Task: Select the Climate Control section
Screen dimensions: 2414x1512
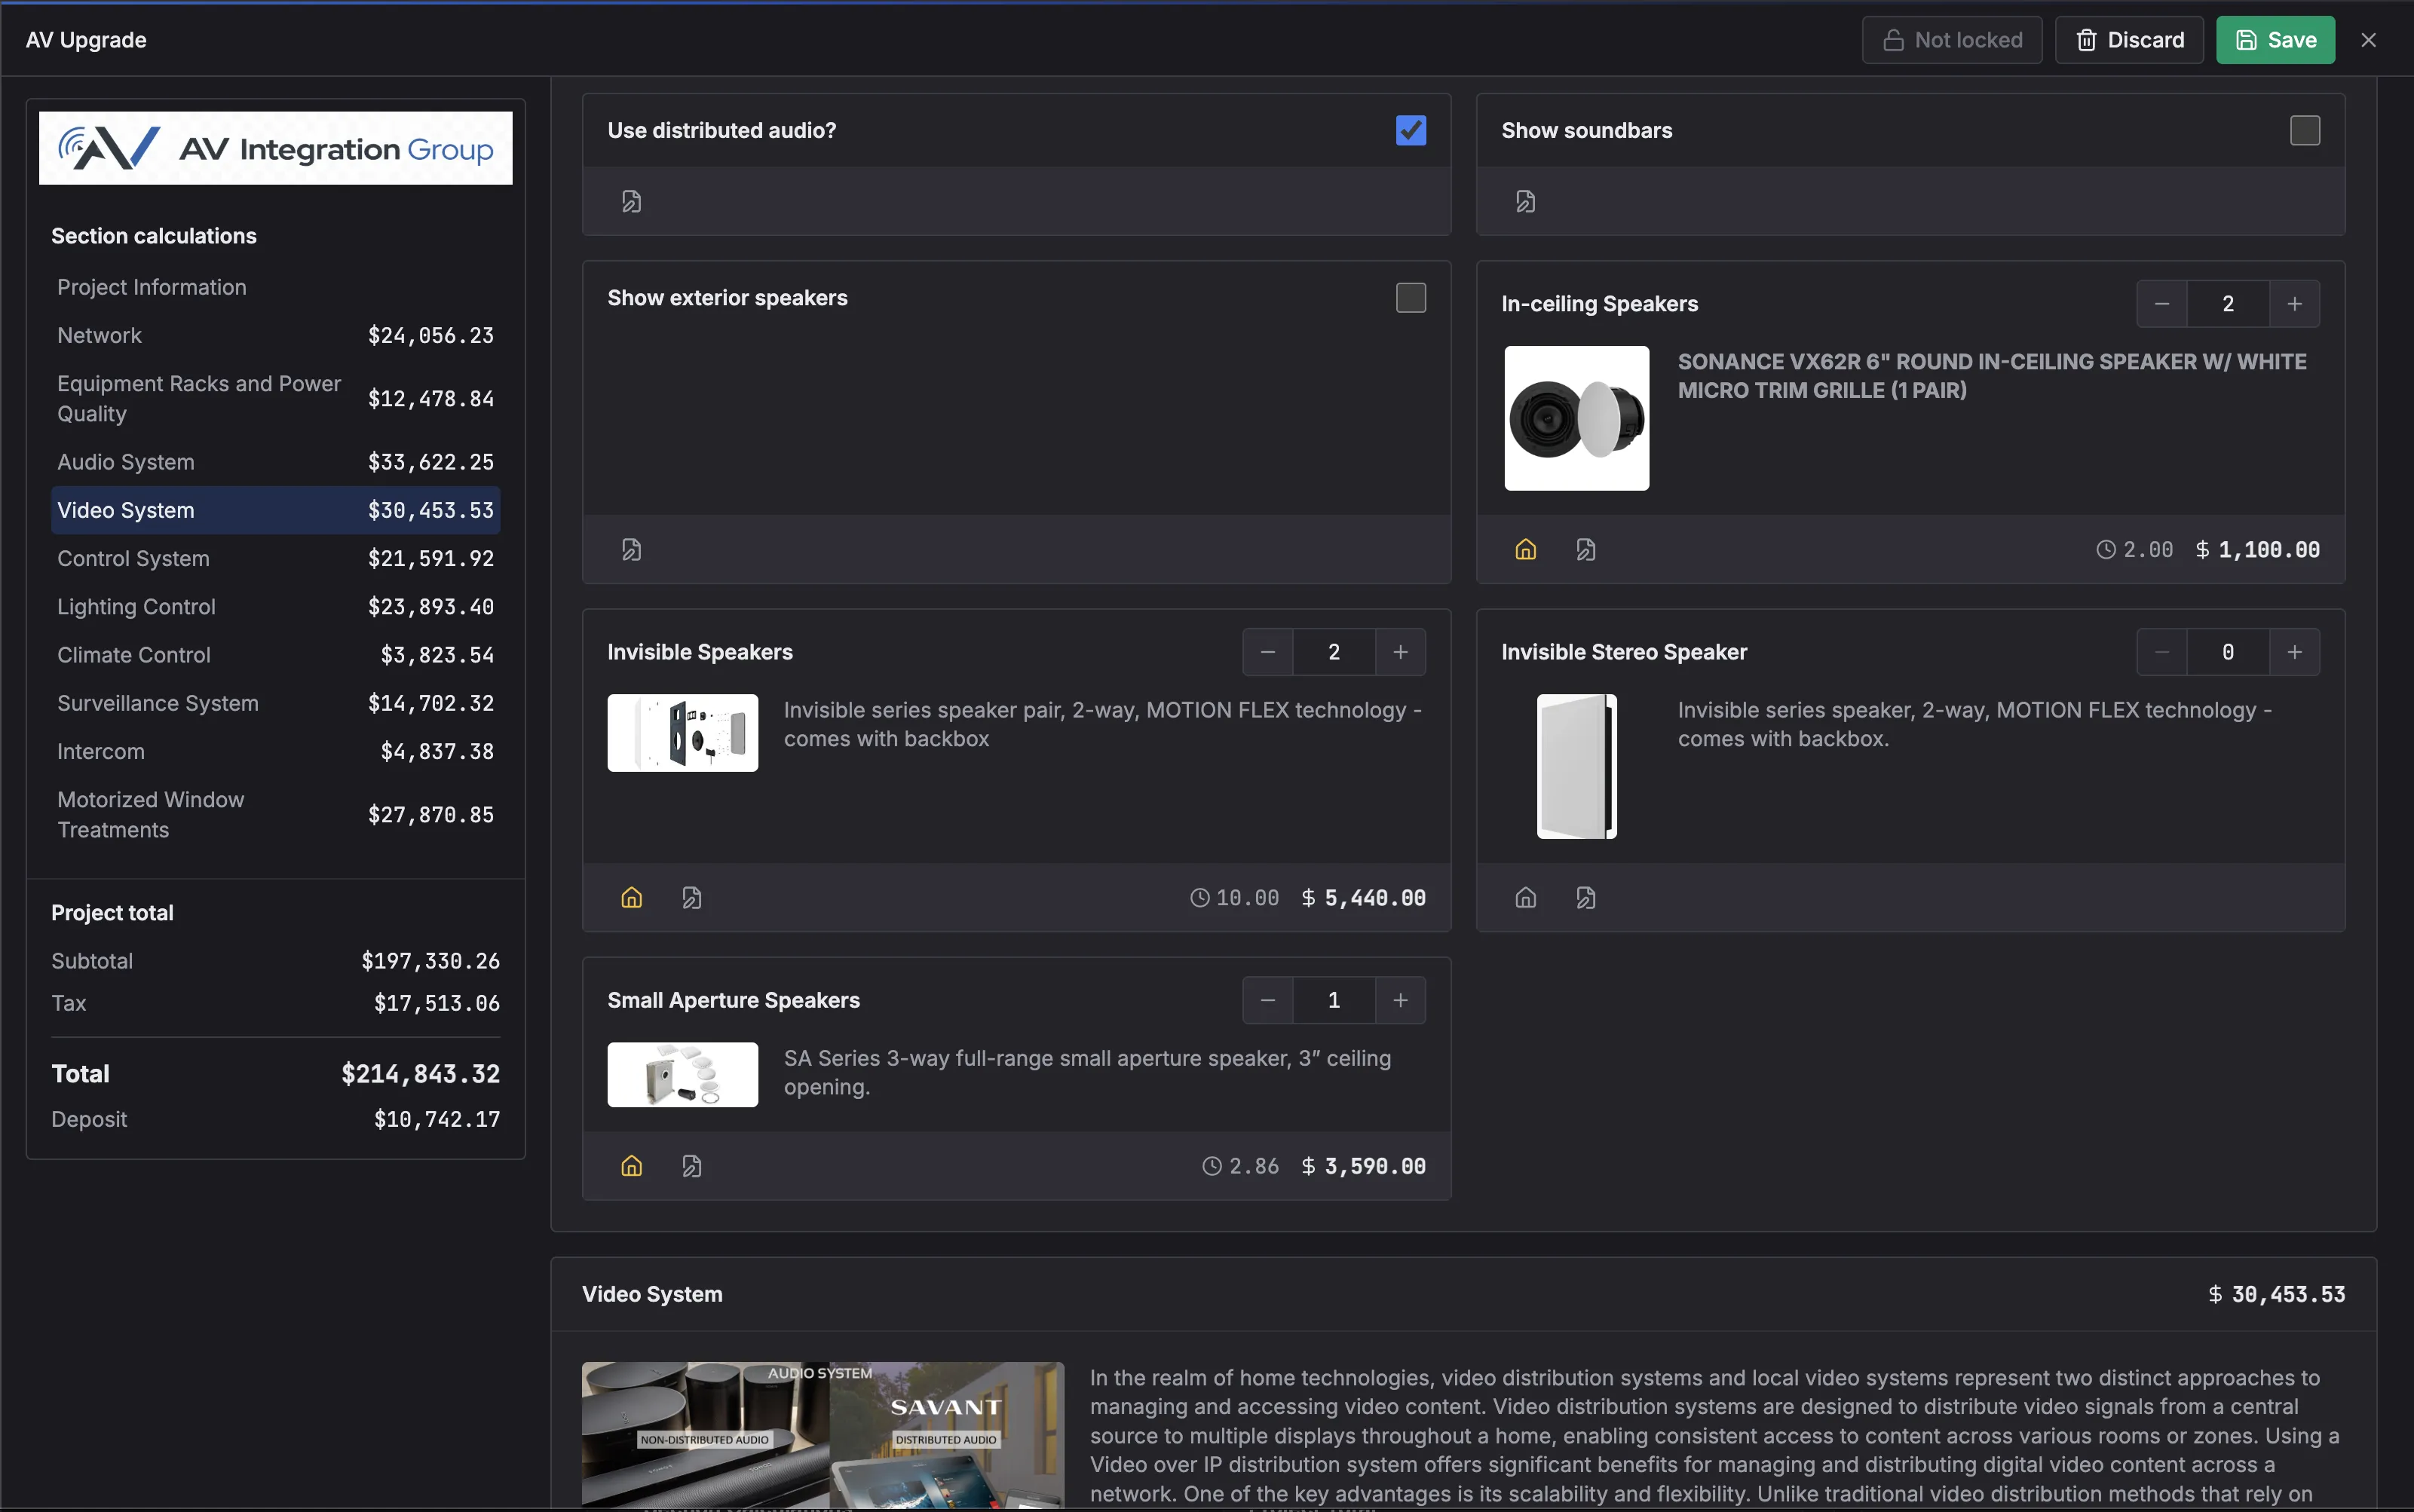Action: [275, 654]
